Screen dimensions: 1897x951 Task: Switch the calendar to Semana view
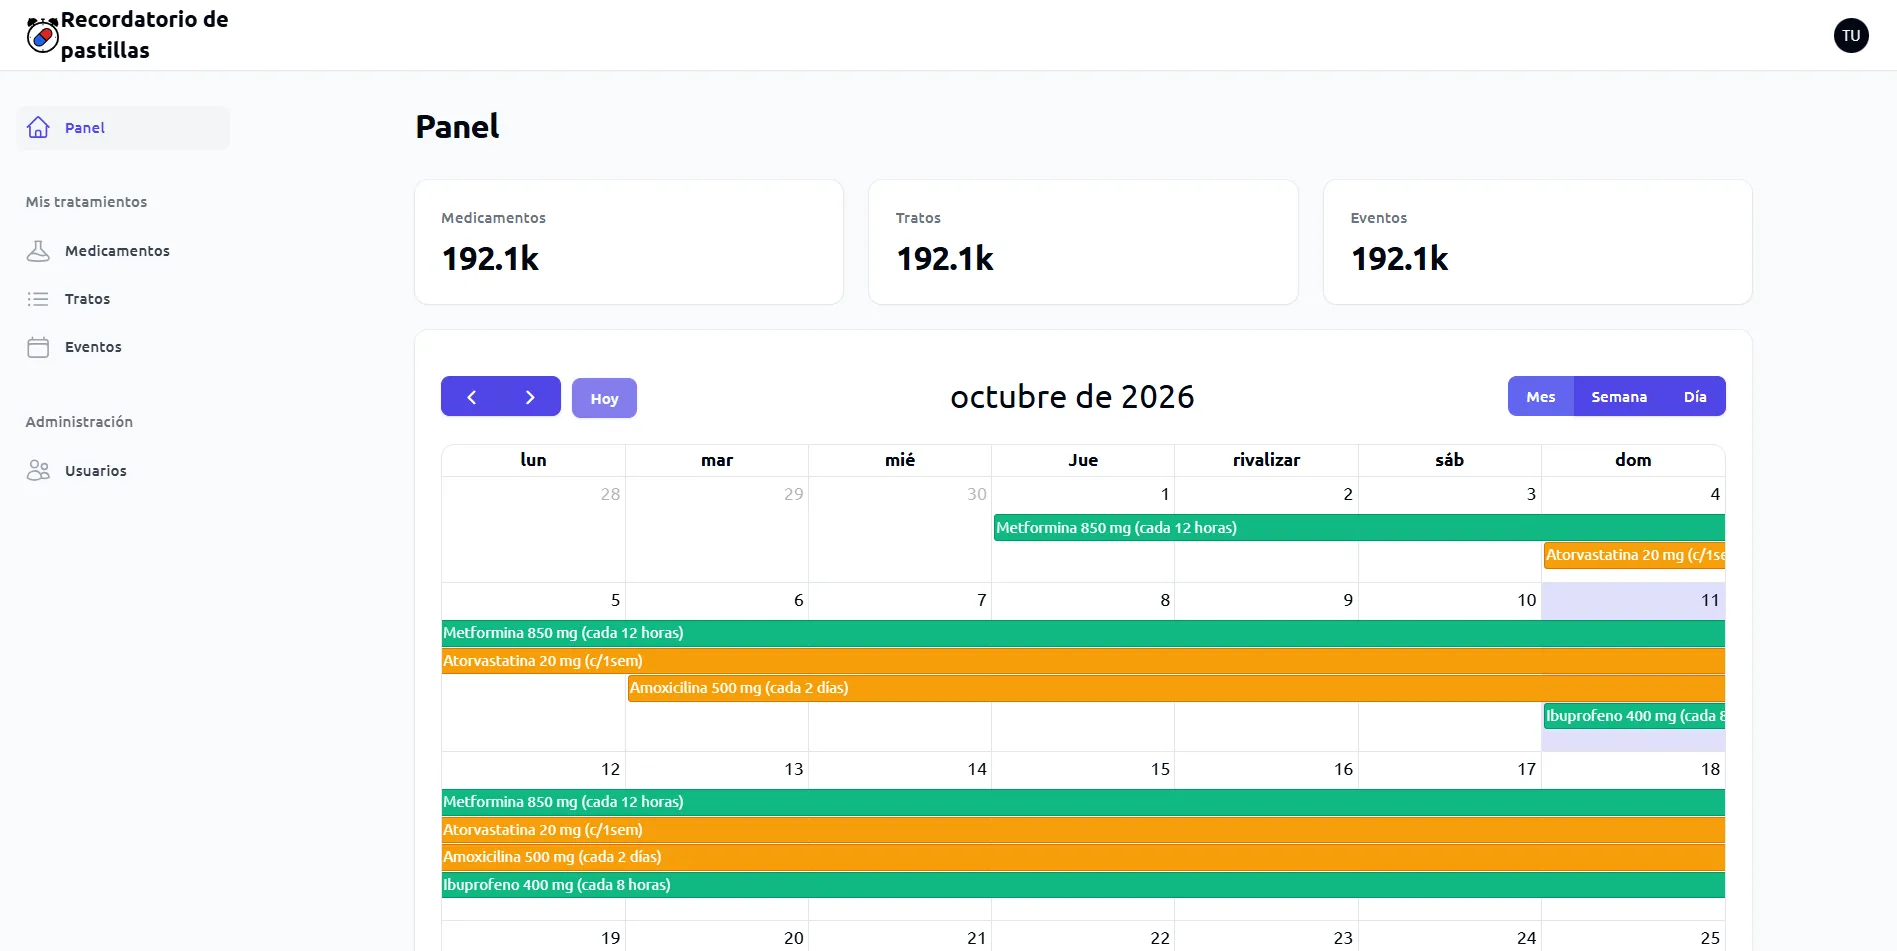click(1619, 397)
